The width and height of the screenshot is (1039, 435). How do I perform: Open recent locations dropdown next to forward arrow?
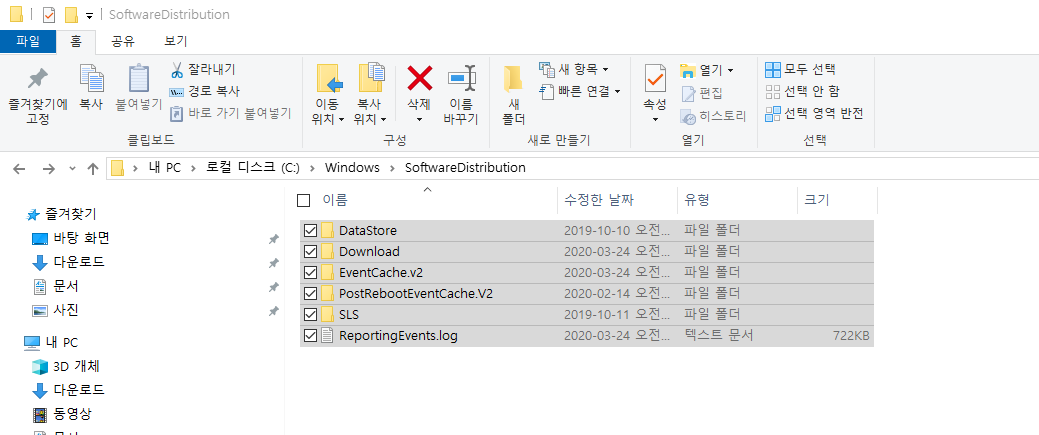pyautogui.click(x=72, y=168)
